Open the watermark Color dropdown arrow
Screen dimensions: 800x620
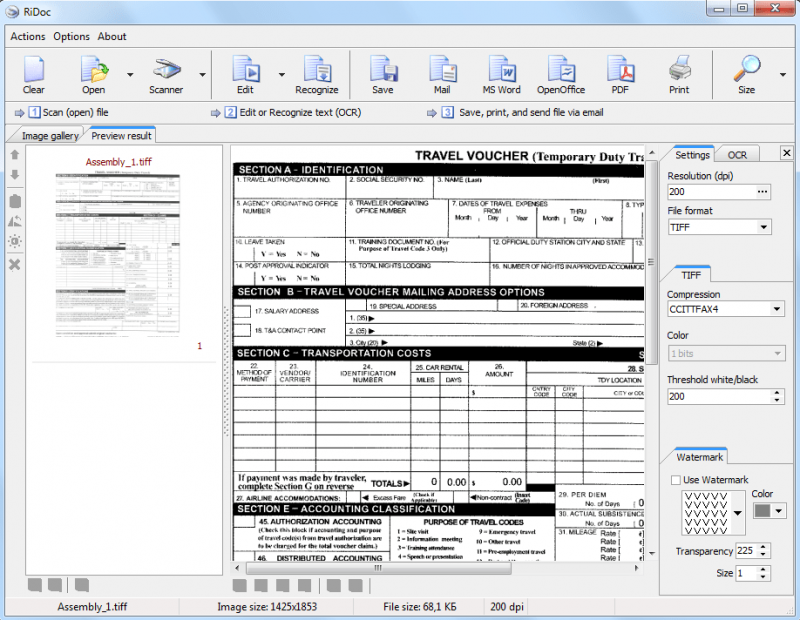(779, 511)
